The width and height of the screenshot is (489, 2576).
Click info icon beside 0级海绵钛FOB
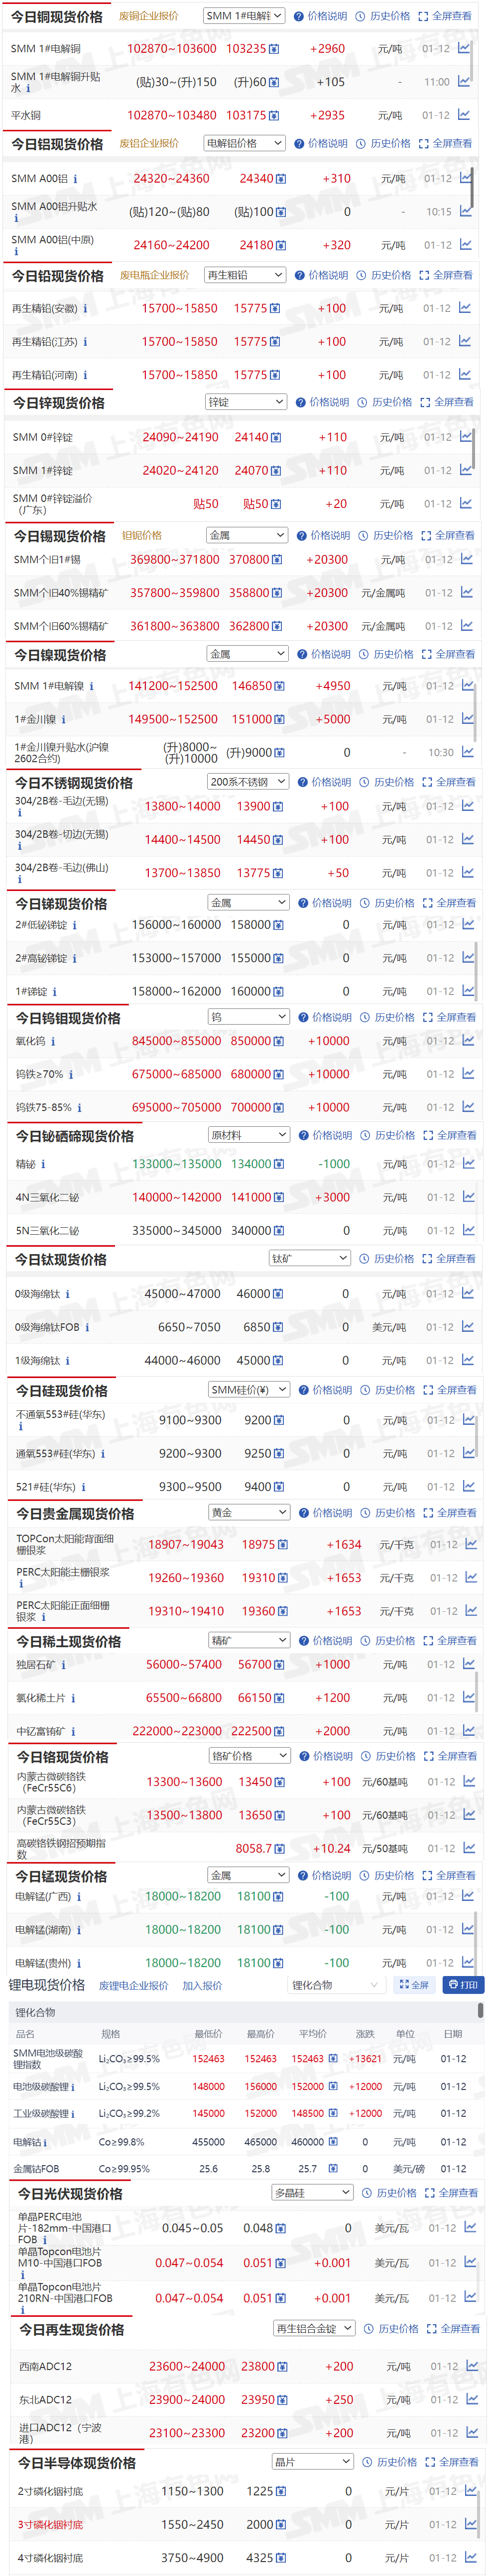pos(87,1328)
